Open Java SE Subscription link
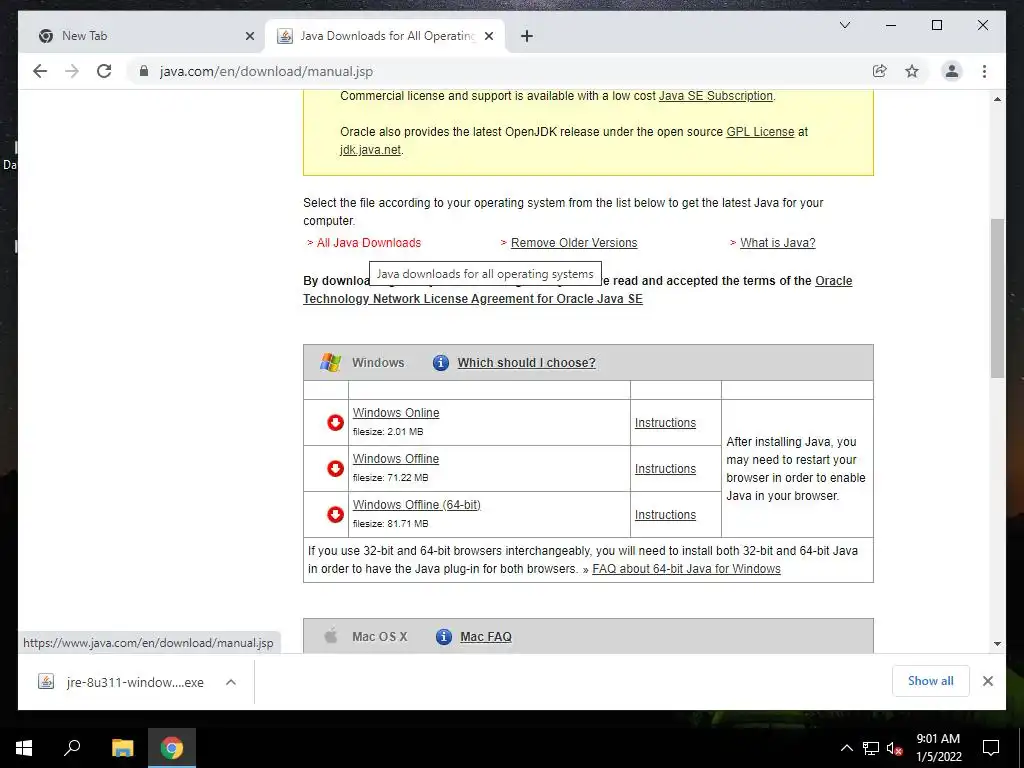Image resolution: width=1024 pixels, height=768 pixels. coord(716,96)
